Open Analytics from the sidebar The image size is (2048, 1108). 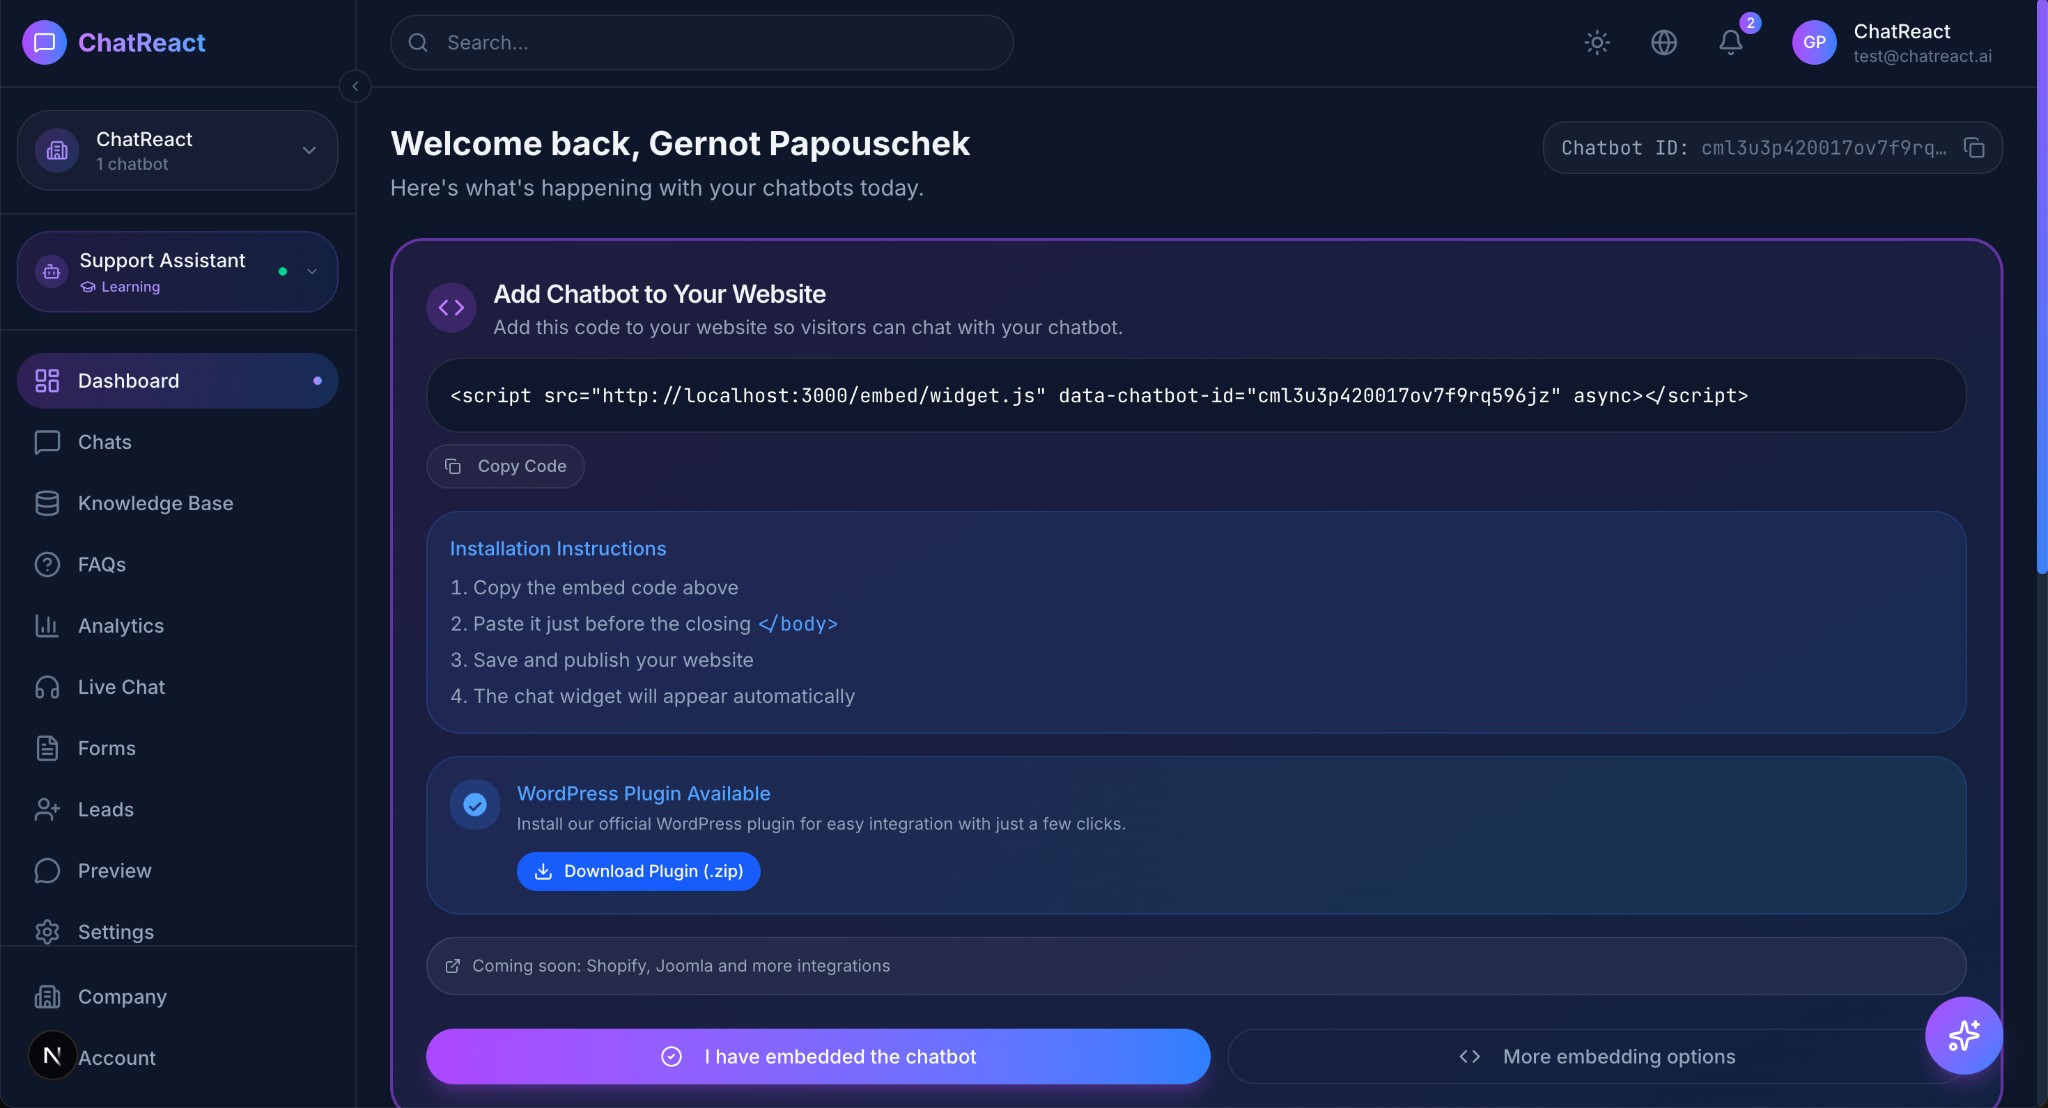122,625
